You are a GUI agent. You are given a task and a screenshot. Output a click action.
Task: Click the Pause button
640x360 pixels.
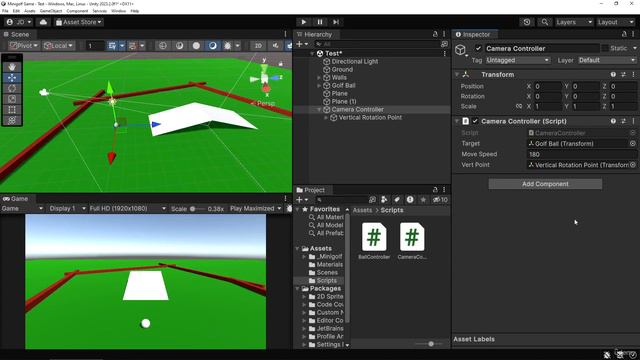tap(320, 22)
